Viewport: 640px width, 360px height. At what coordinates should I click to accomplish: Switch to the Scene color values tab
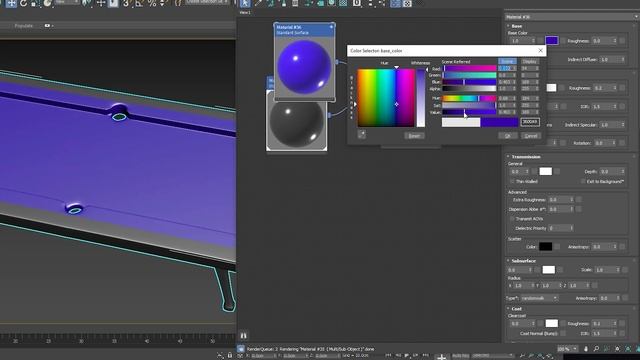tap(507, 61)
